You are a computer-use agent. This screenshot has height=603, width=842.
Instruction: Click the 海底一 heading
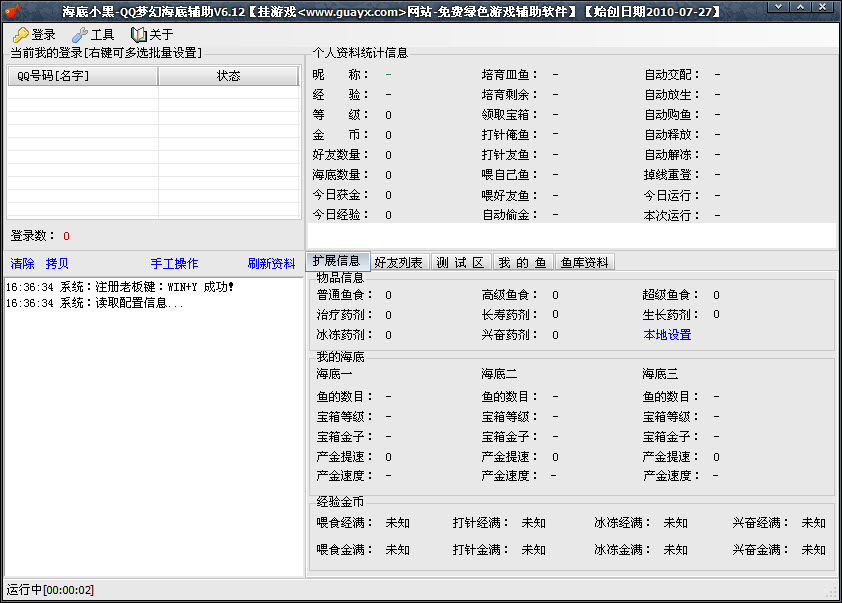334,374
